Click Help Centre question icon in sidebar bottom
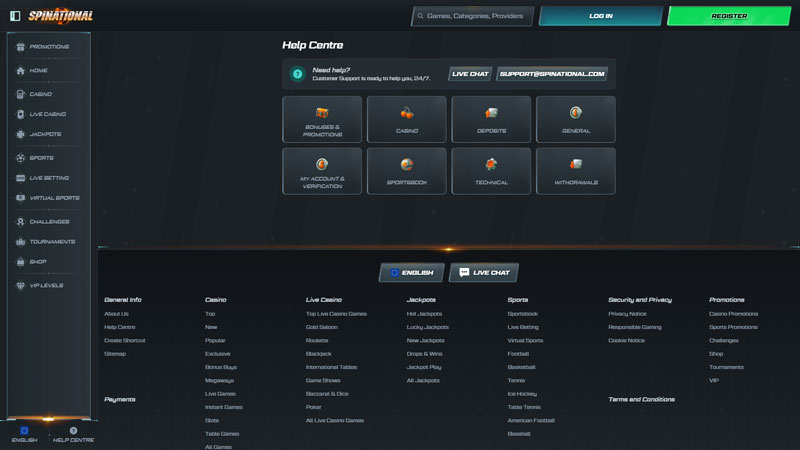800x450 pixels. pos(73,431)
